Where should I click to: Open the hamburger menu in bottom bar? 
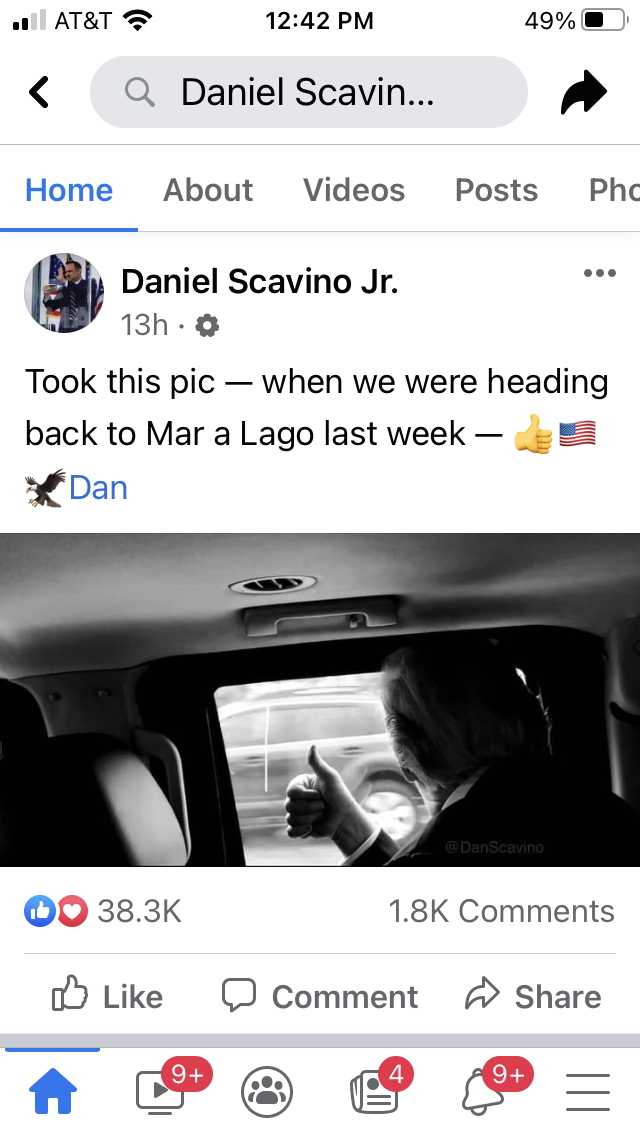587,1092
